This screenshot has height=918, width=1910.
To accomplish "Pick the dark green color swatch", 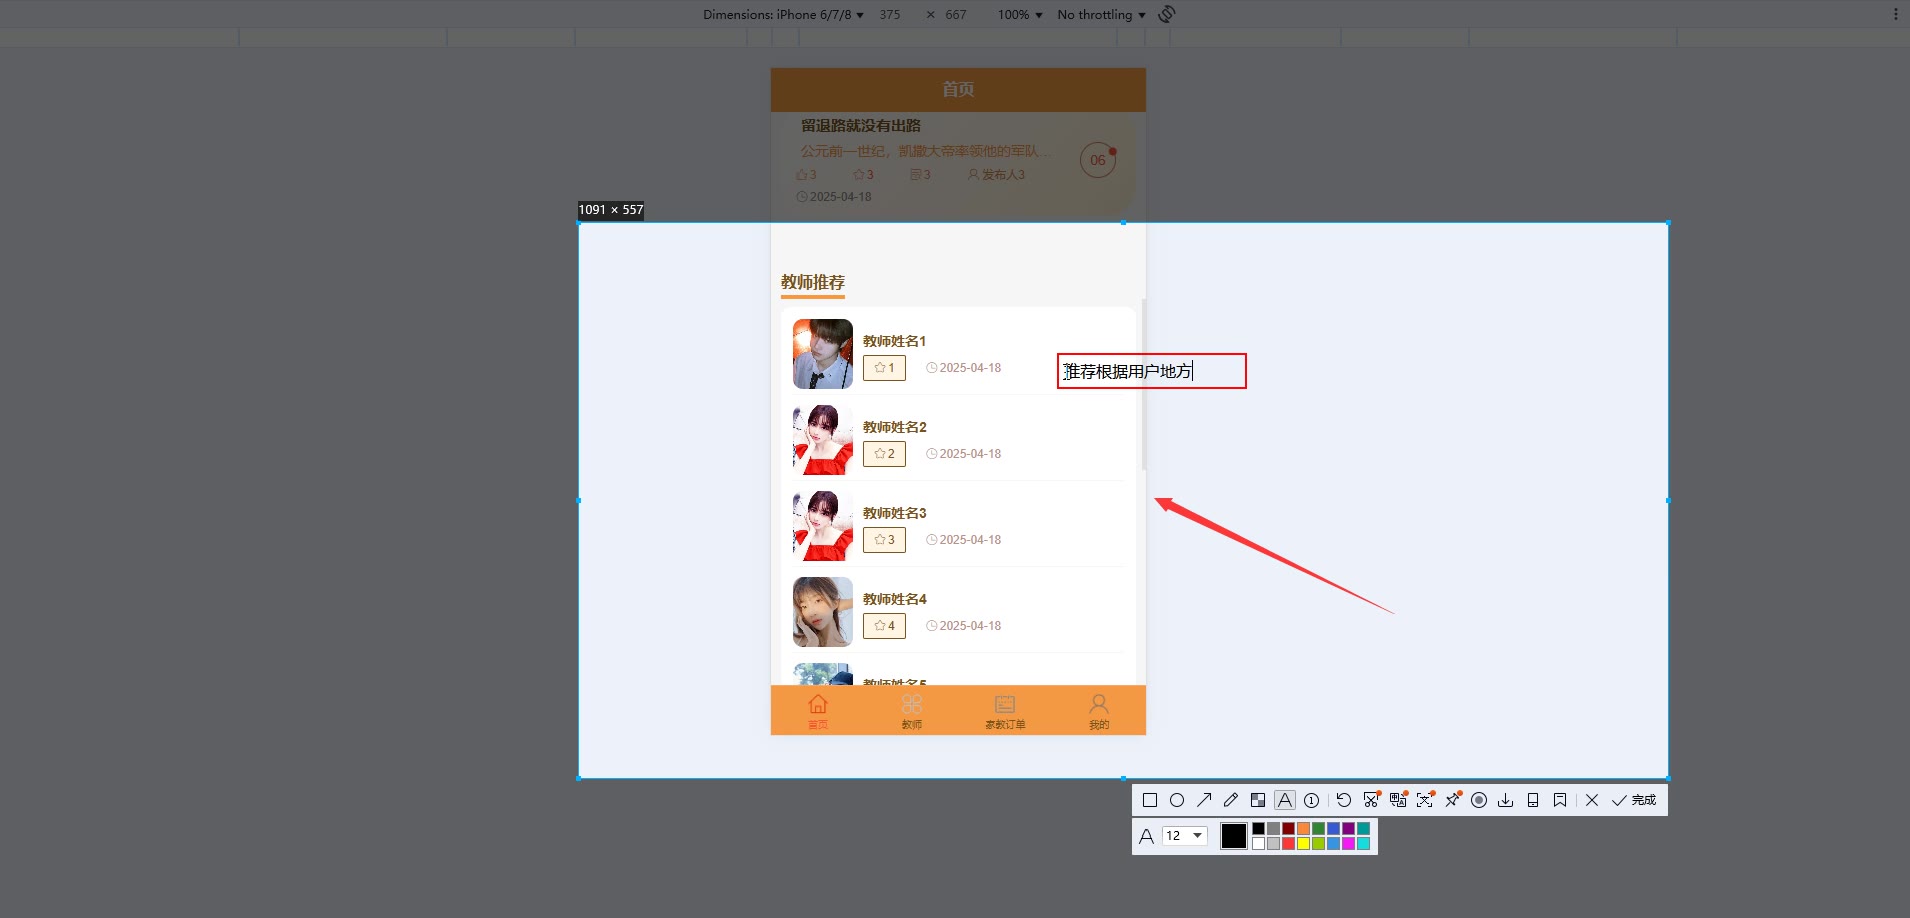I will 1318,829.
